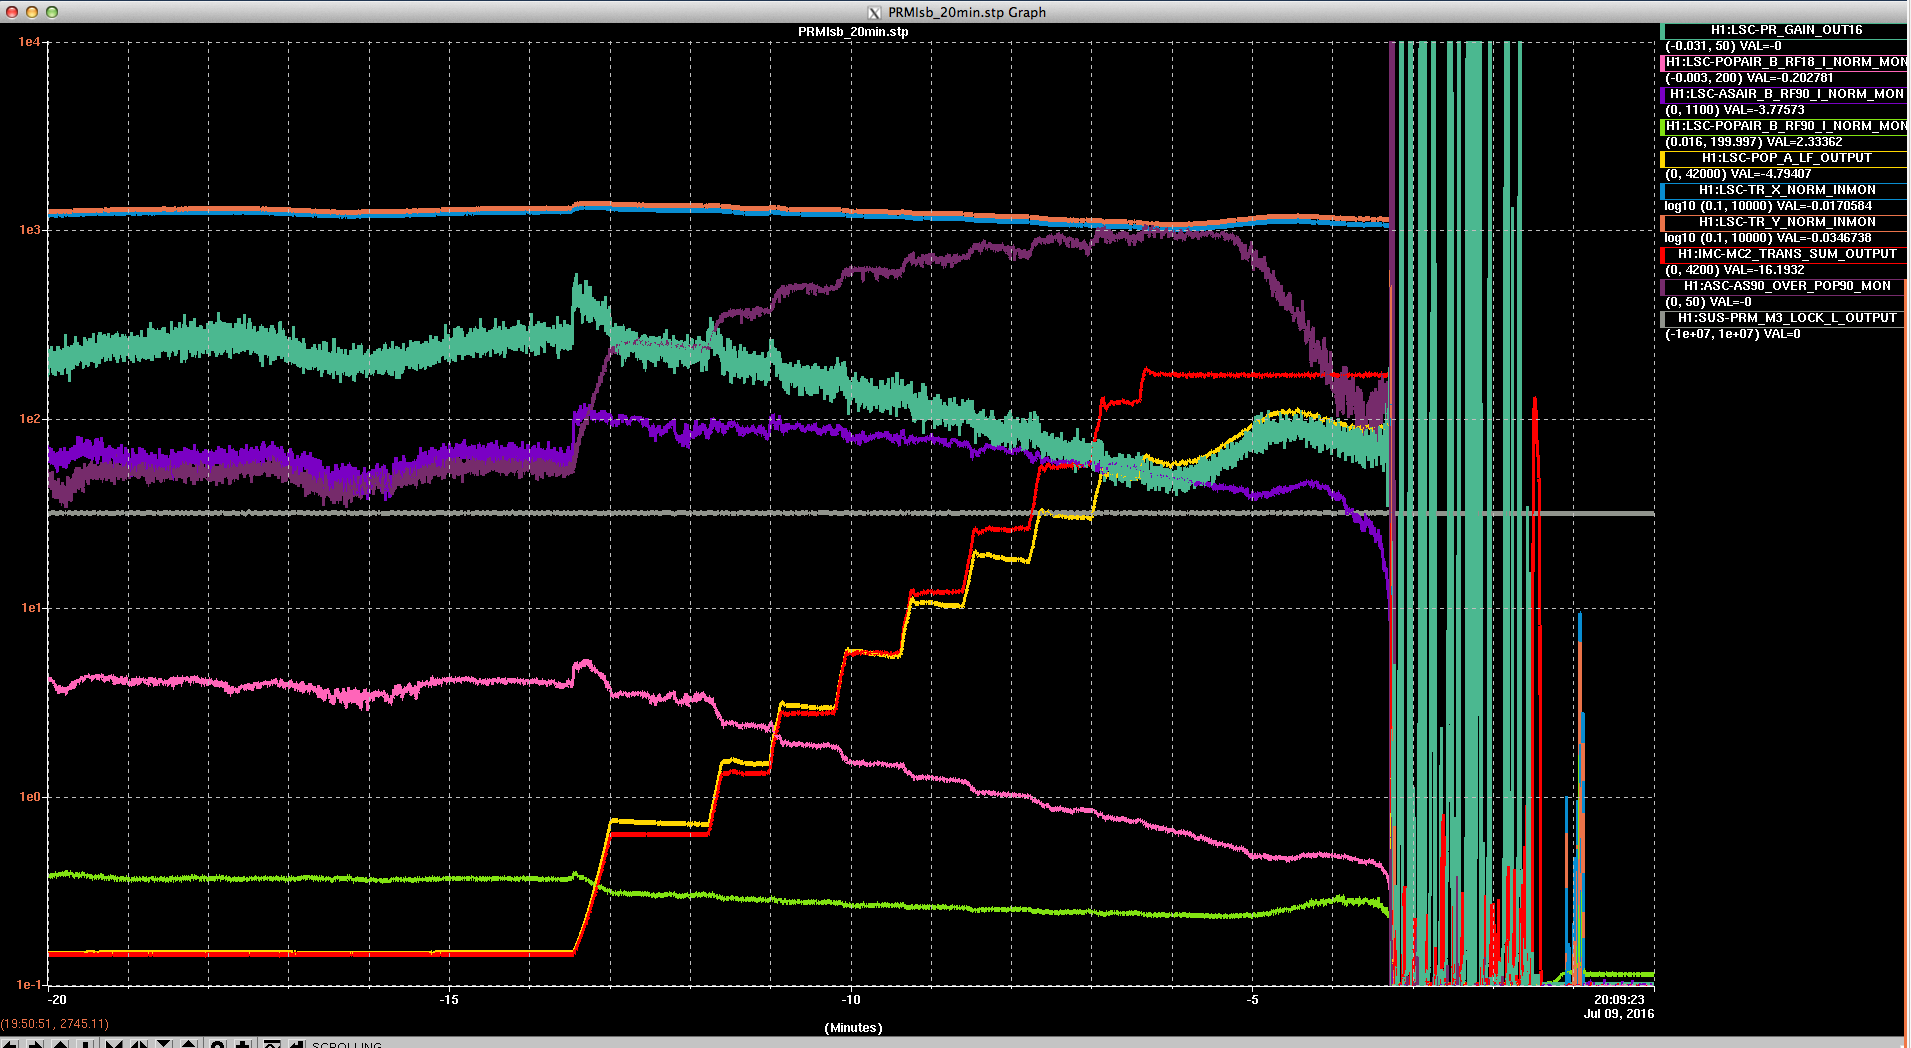
Task: Click the red color bar of IMC-MC2_TRANS_SUM
Action: [x=1662, y=254]
